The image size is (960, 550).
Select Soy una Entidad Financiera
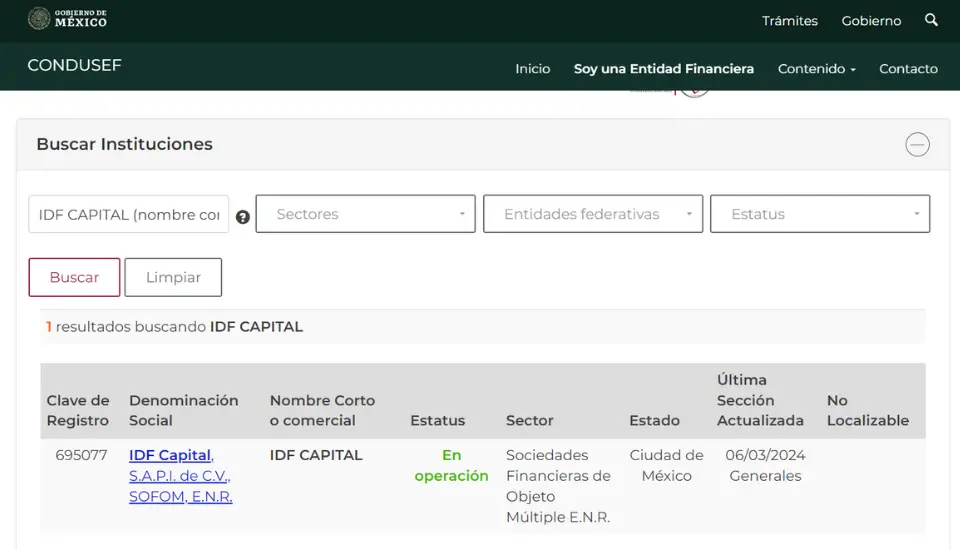pos(664,69)
